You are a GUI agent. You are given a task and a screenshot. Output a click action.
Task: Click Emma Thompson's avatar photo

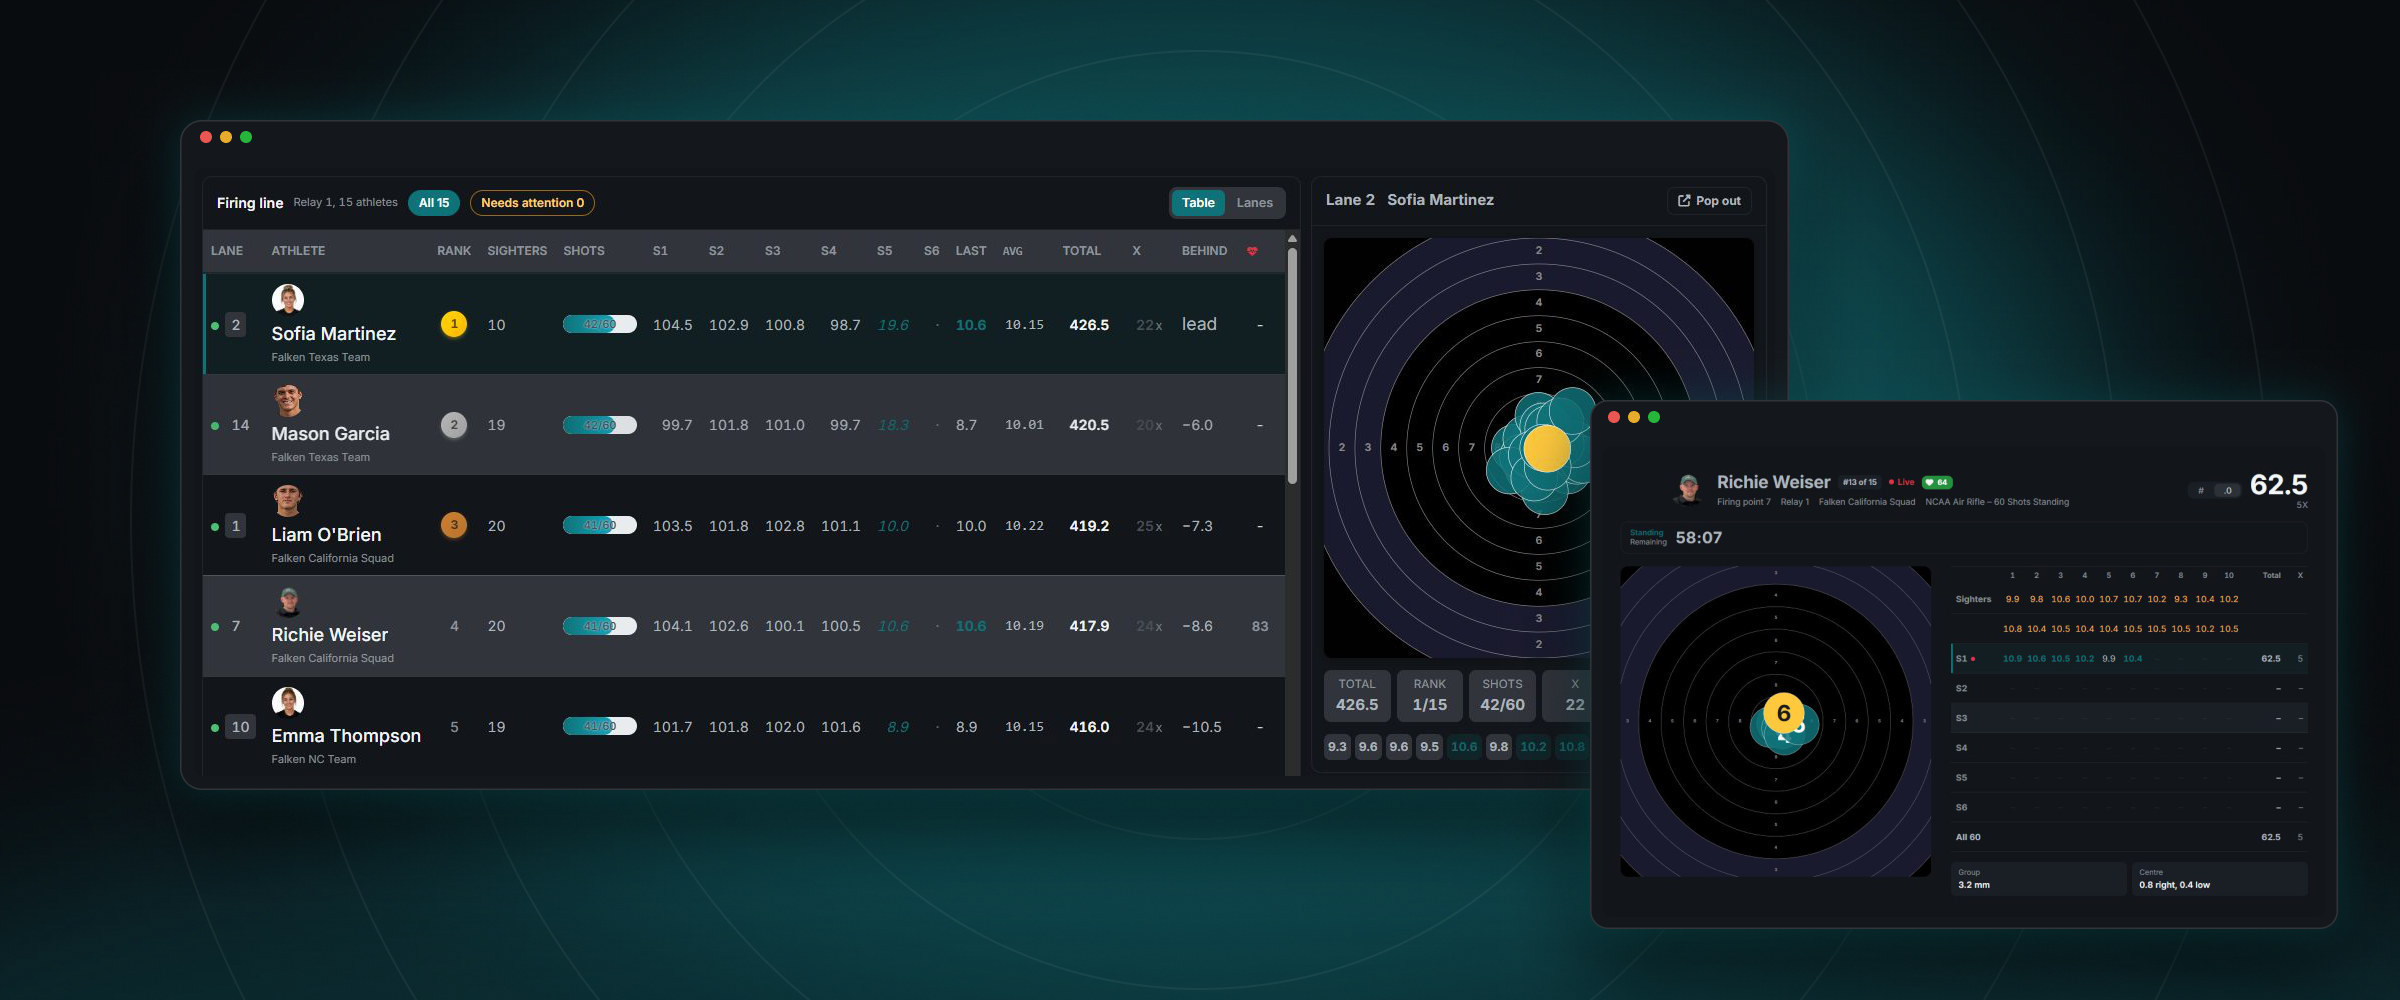pyautogui.click(x=288, y=701)
